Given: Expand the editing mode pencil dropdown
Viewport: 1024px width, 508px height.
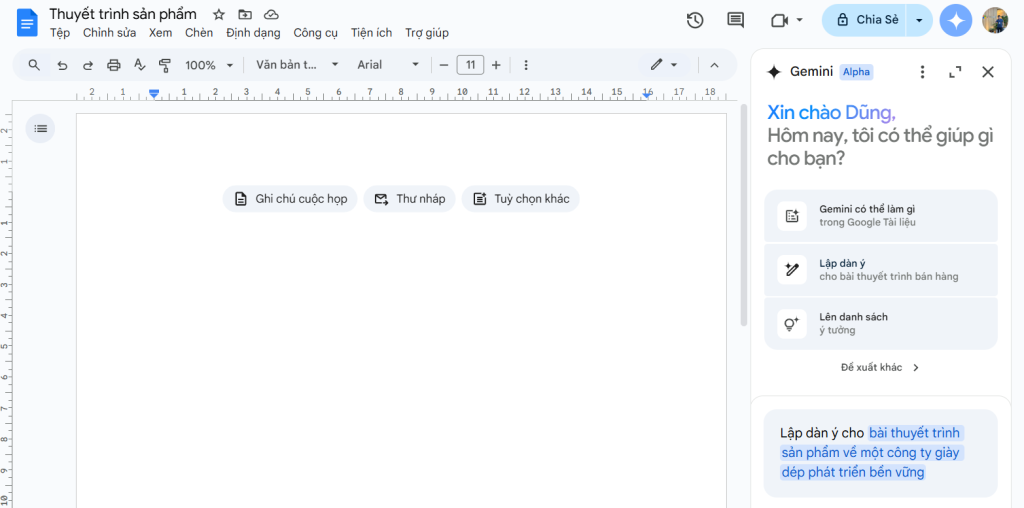Looking at the screenshot, I should 664,65.
